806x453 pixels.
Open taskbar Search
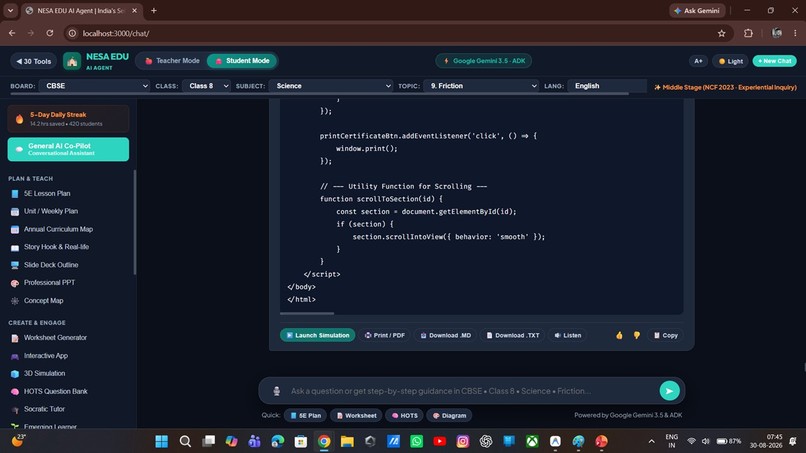coord(185,441)
